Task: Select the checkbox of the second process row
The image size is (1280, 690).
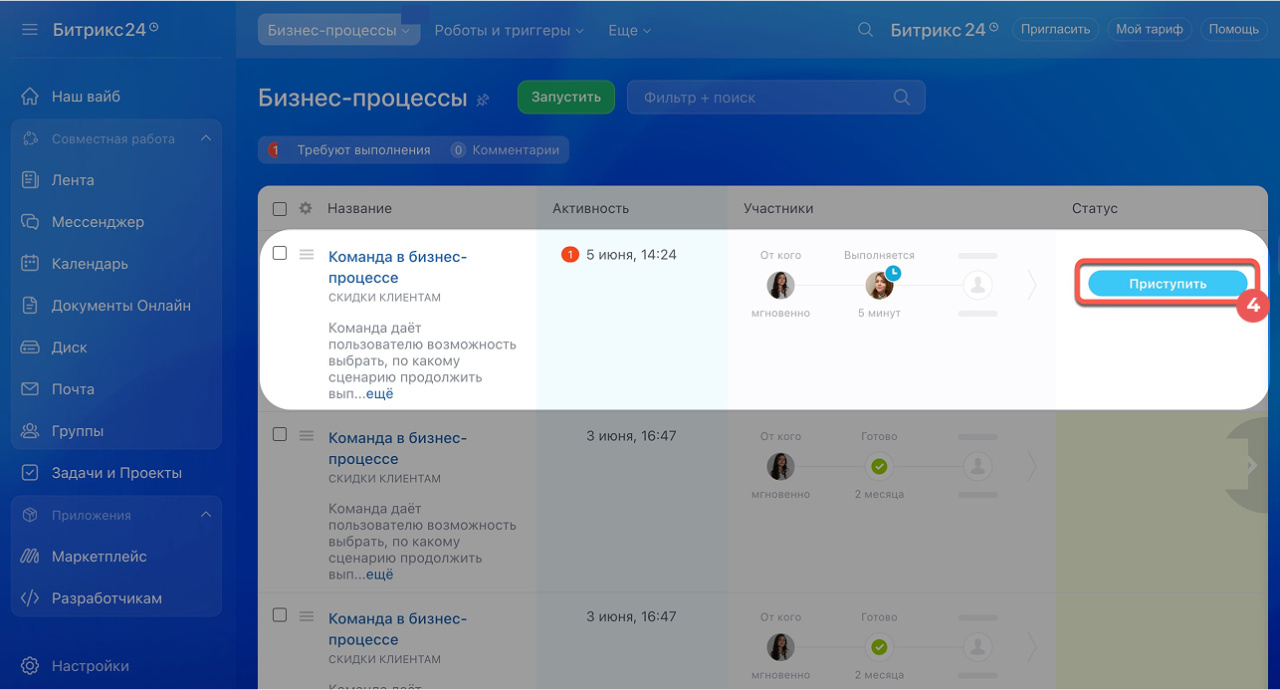Action: pyautogui.click(x=280, y=434)
